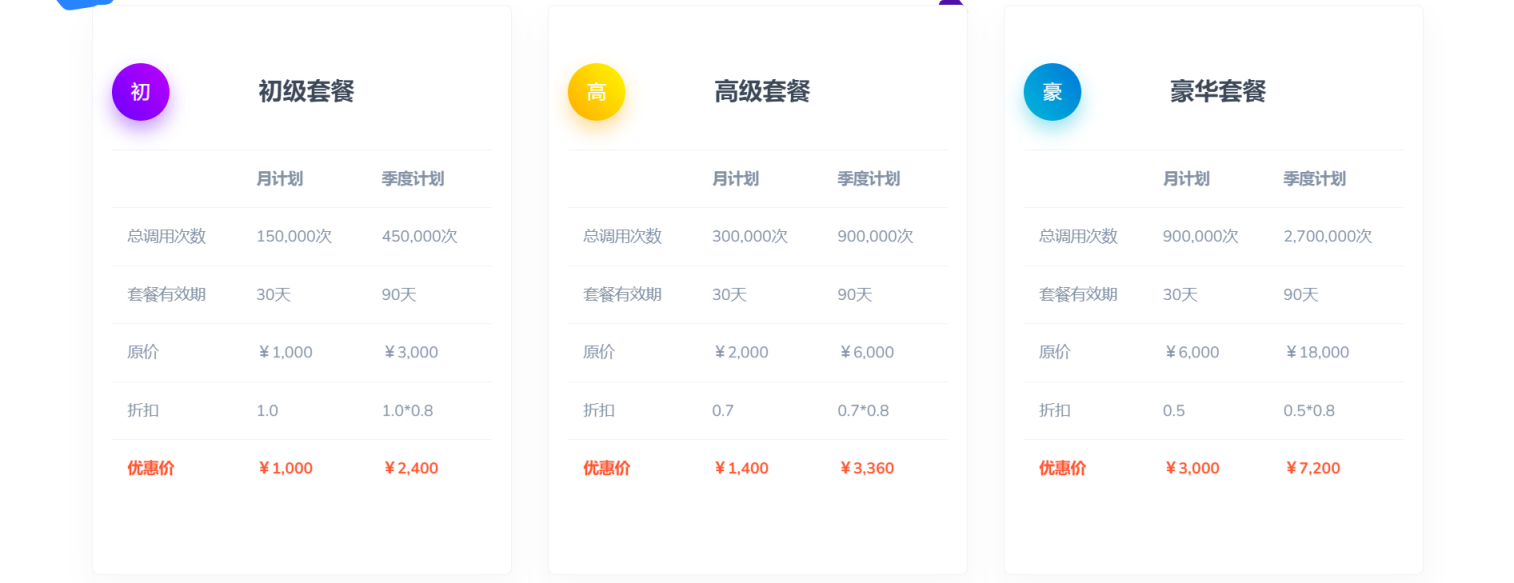Select the 初级套餐 title
The height and width of the screenshot is (583, 1514).
[x=306, y=92]
